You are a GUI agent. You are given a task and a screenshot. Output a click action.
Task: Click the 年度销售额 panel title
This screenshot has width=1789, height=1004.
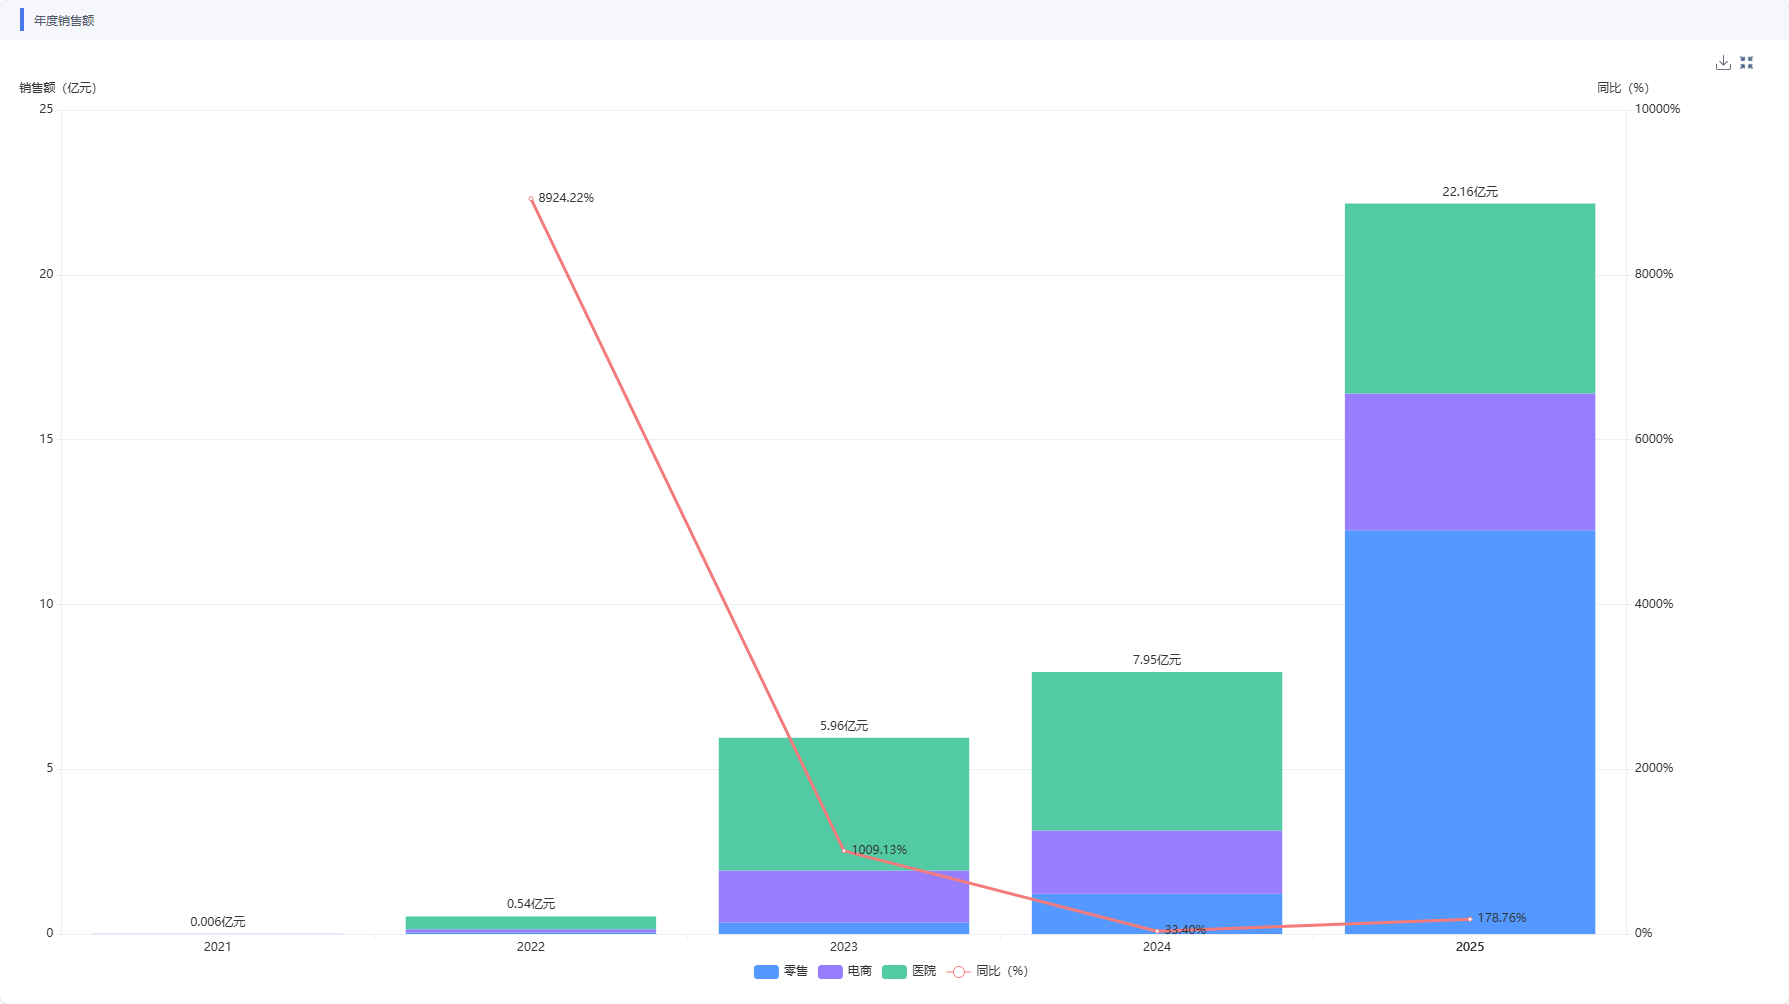(64, 21)
